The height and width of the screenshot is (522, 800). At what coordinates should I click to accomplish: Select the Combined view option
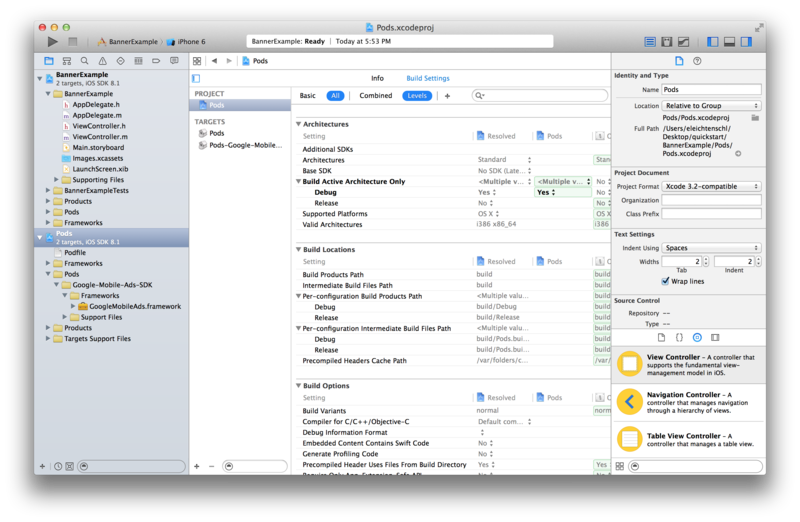click(x=376, y=95)
